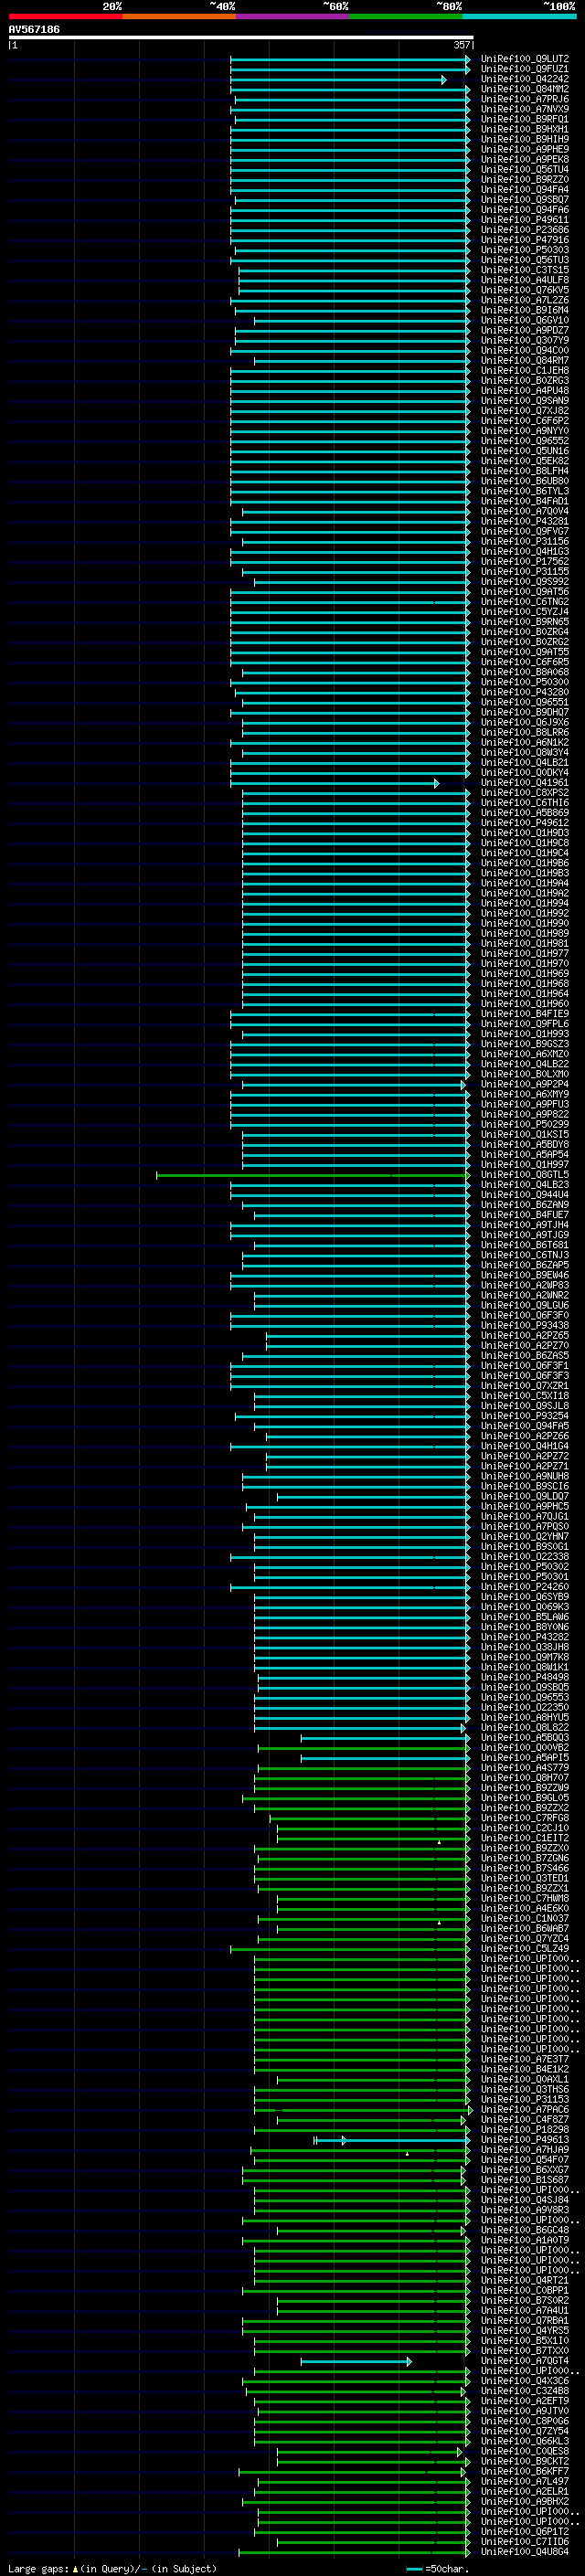The height and width of the screenshot is (2576, 585).
Task: Select the UniRef100_P50303 entry
Action: (525, 250)
